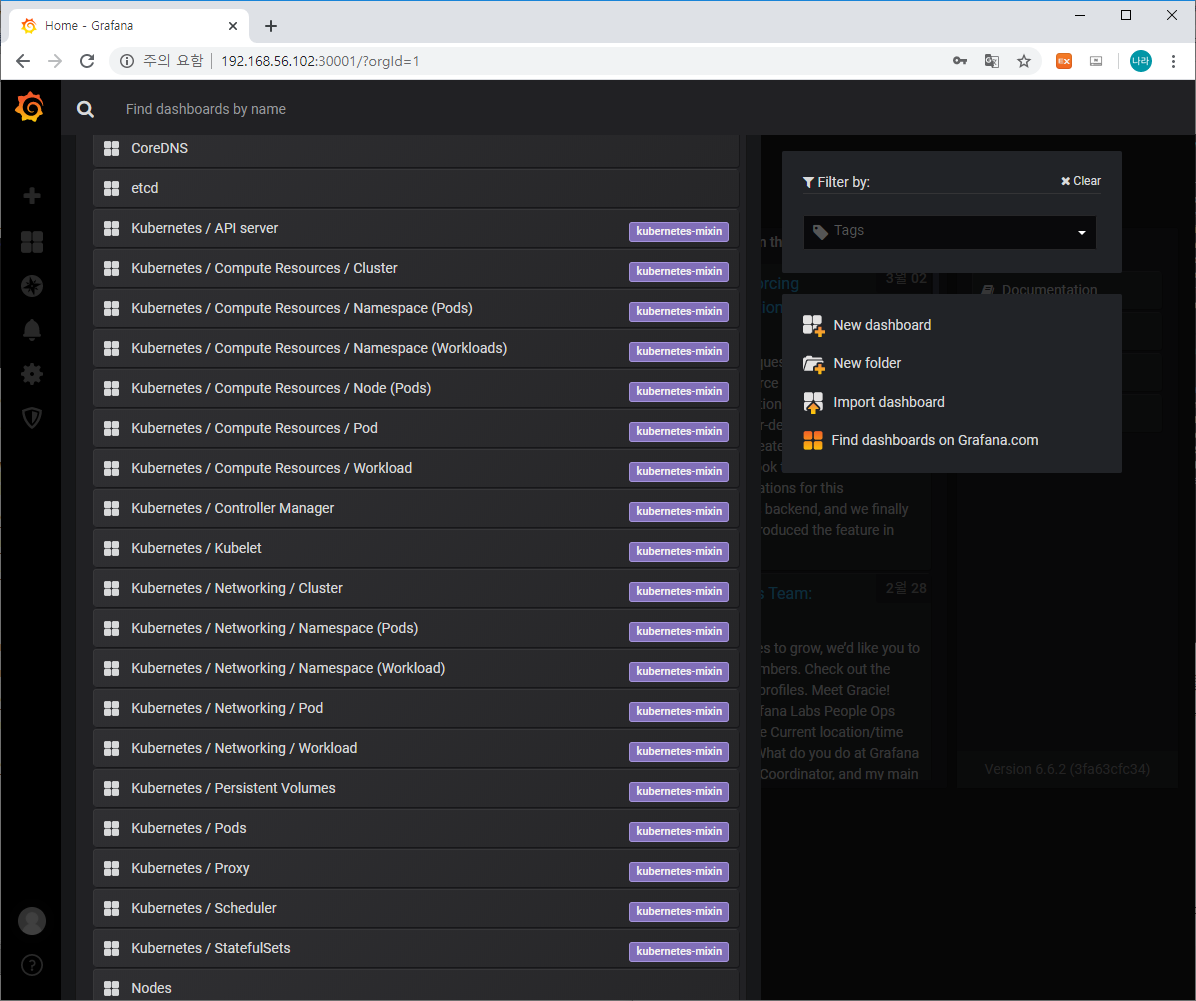This screenshot has width=1196, height=1001.
Task: Click the Grafana logo in the sidebar
Action: click(x=30, y=108)
